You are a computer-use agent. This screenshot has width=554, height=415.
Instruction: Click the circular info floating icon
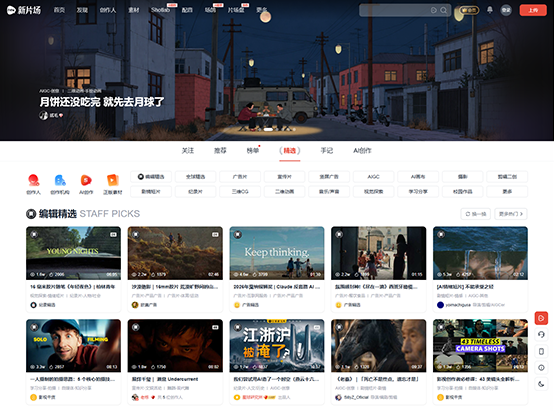click(x=541, y=368)
